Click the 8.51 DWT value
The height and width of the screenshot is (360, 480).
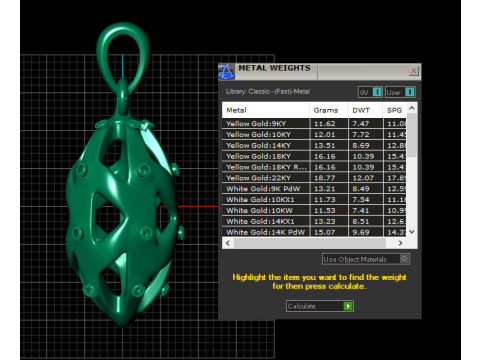click(x=361, y=221)
